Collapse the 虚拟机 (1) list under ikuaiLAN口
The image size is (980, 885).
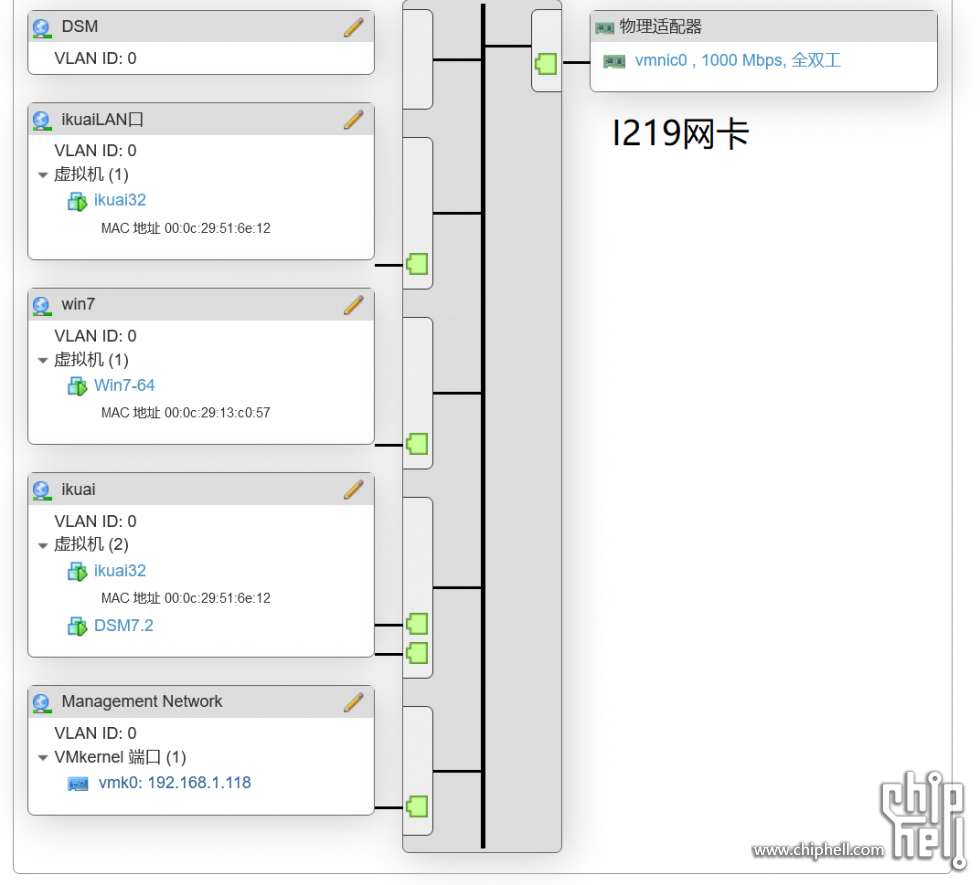(43, 175)
